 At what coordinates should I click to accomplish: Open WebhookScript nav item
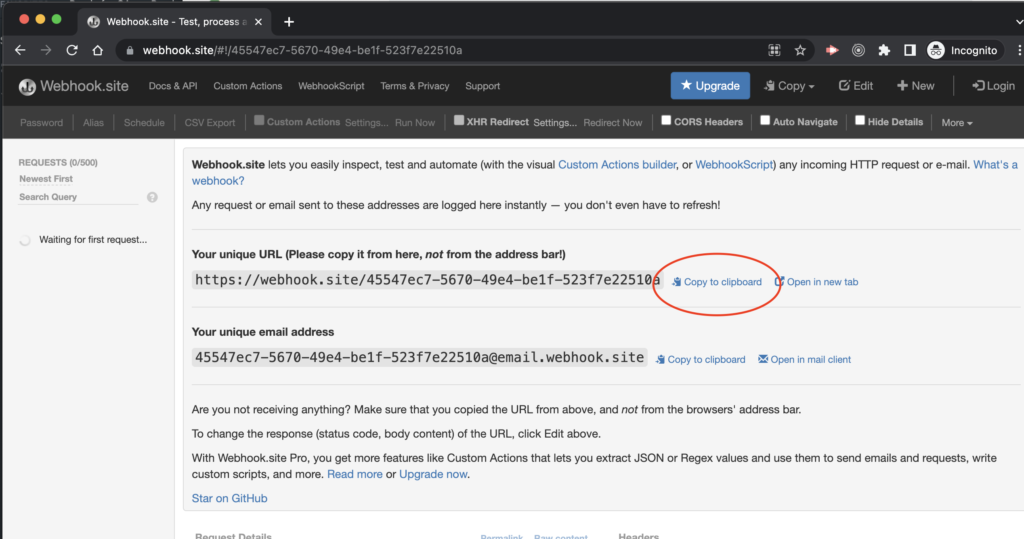click(x=331, y=86)
